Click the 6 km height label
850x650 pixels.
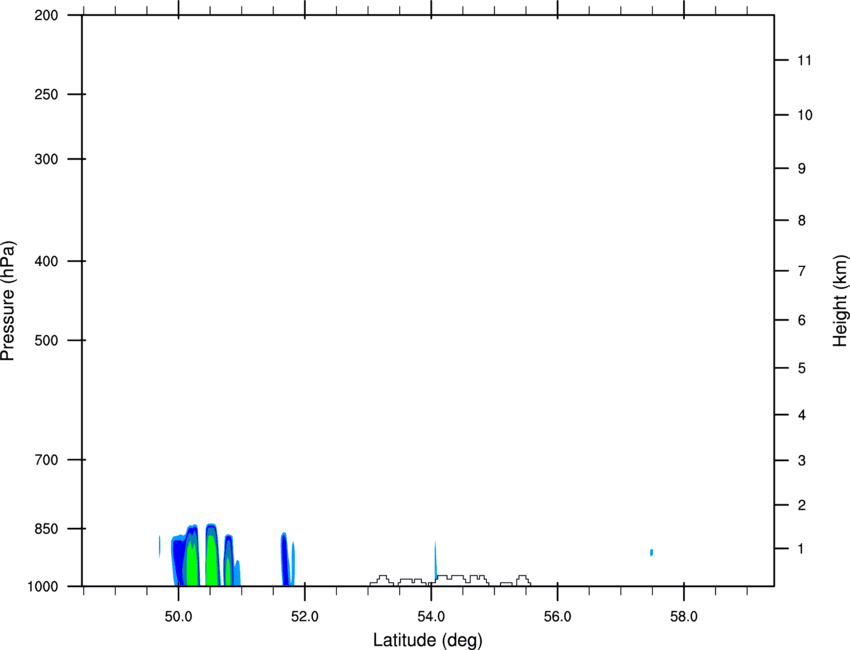pos(802,320)
